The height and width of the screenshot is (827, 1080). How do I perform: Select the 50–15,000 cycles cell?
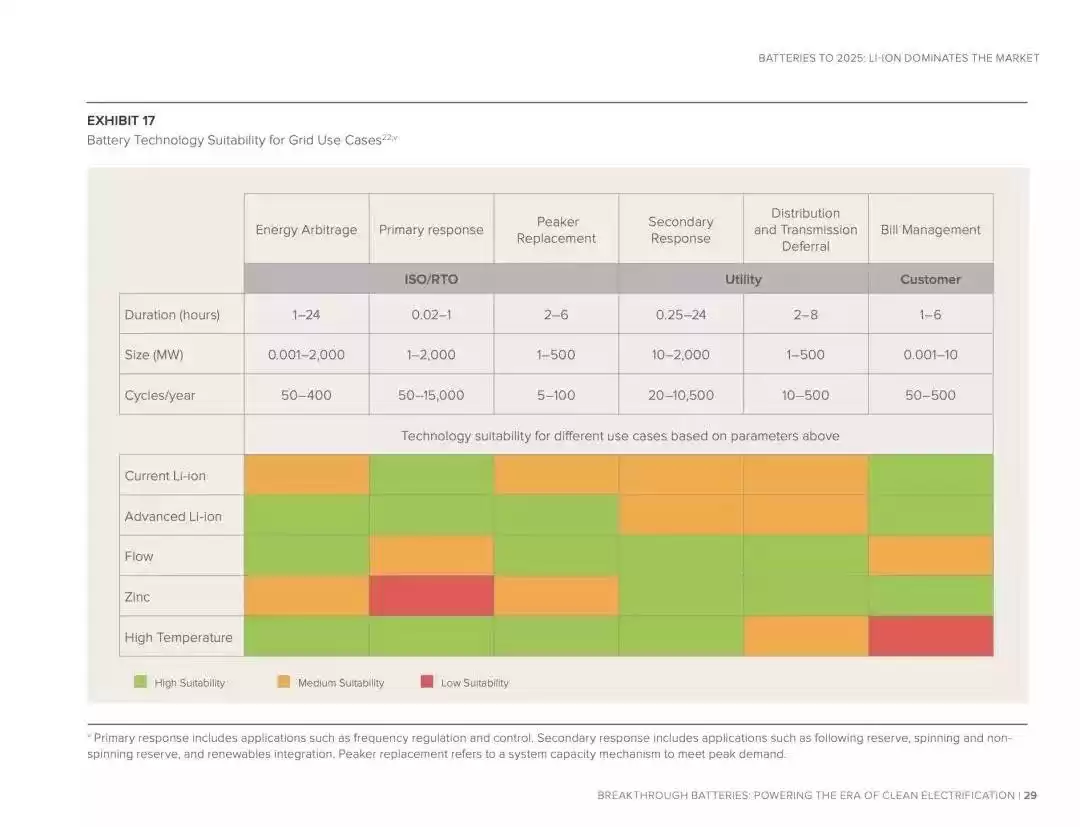(431, 395)
